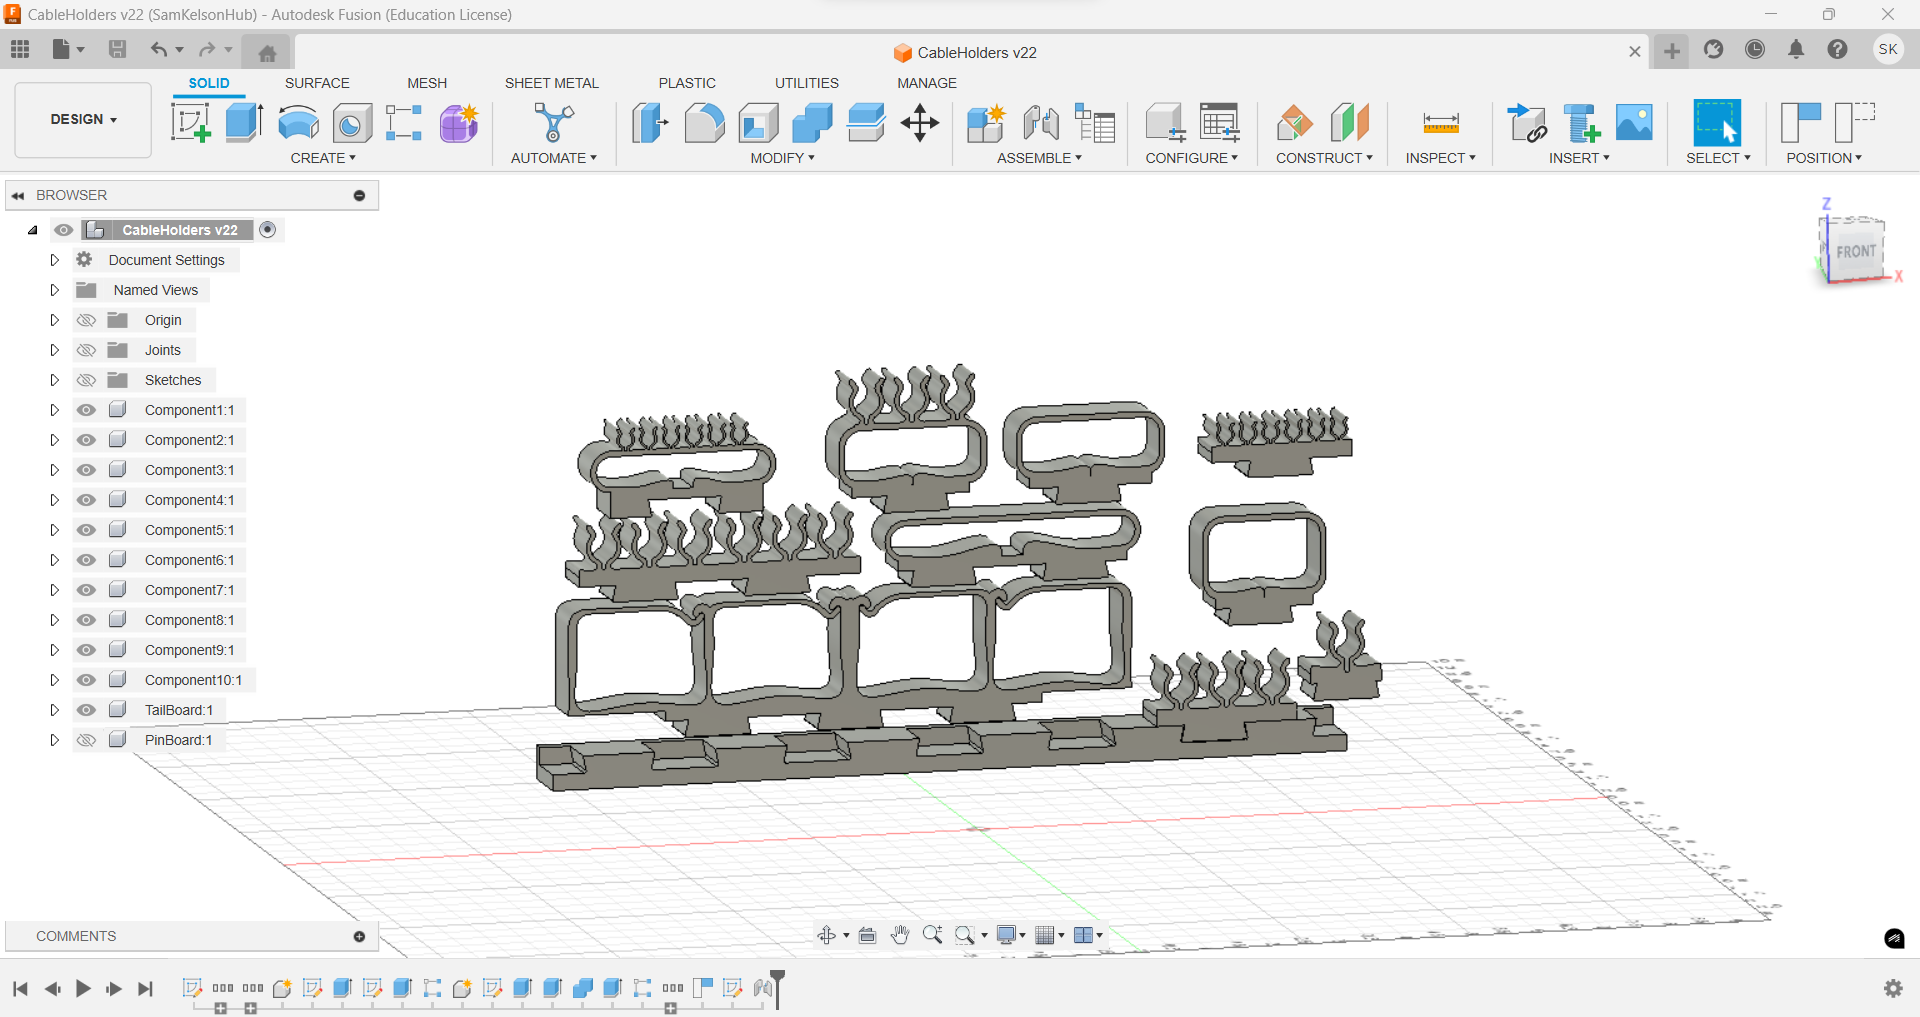Image resolution: width=1920 pixels, height=1017 pixels.
Task: Expand the Document Settings node
Action: click(55, 260)
